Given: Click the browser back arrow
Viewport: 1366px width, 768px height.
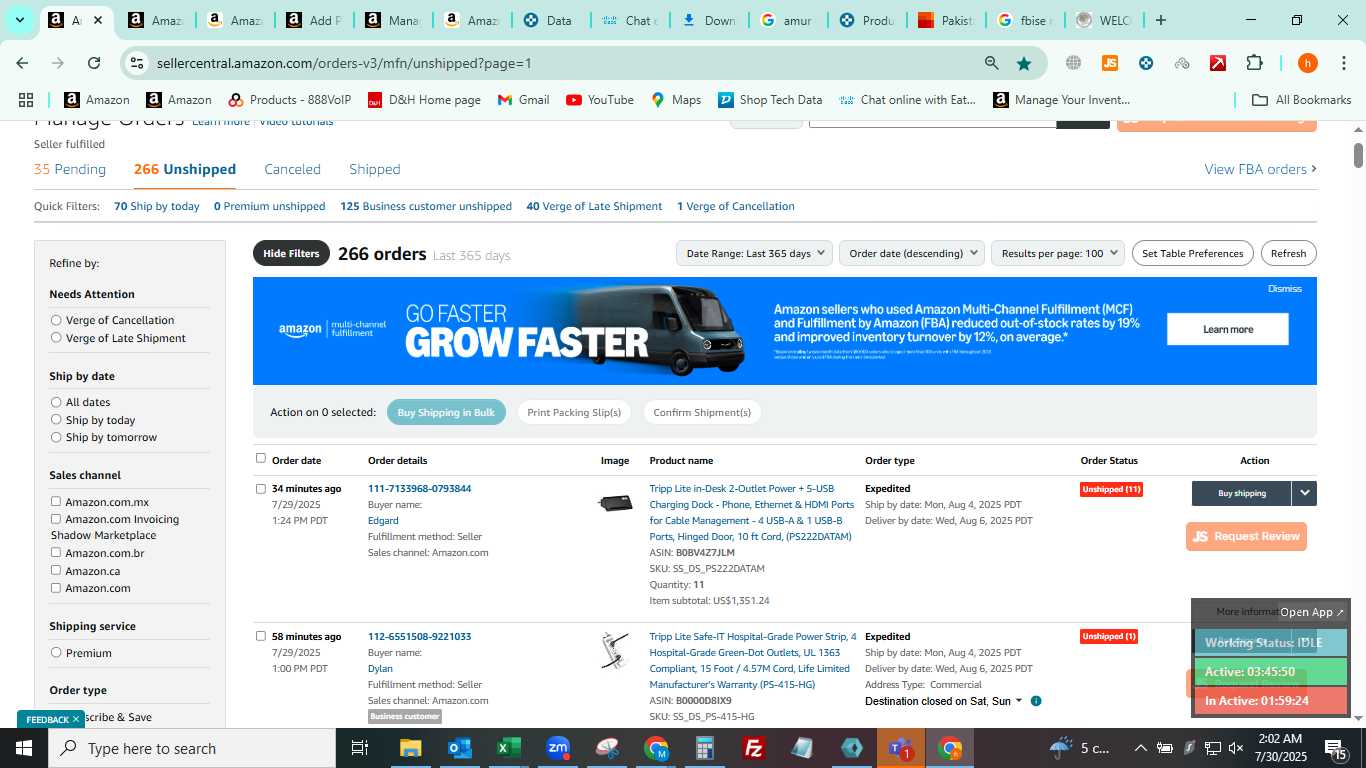Looking at the screenshot, I should click(22, 63).
